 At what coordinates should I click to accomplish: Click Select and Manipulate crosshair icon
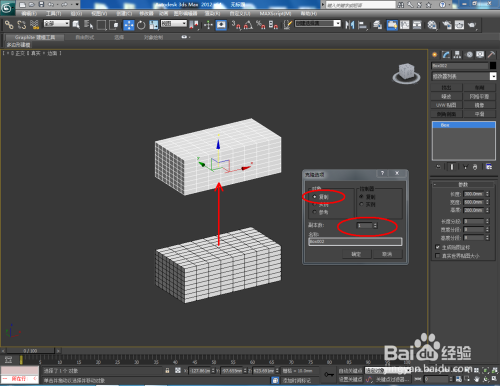click(x=208, y=25)
